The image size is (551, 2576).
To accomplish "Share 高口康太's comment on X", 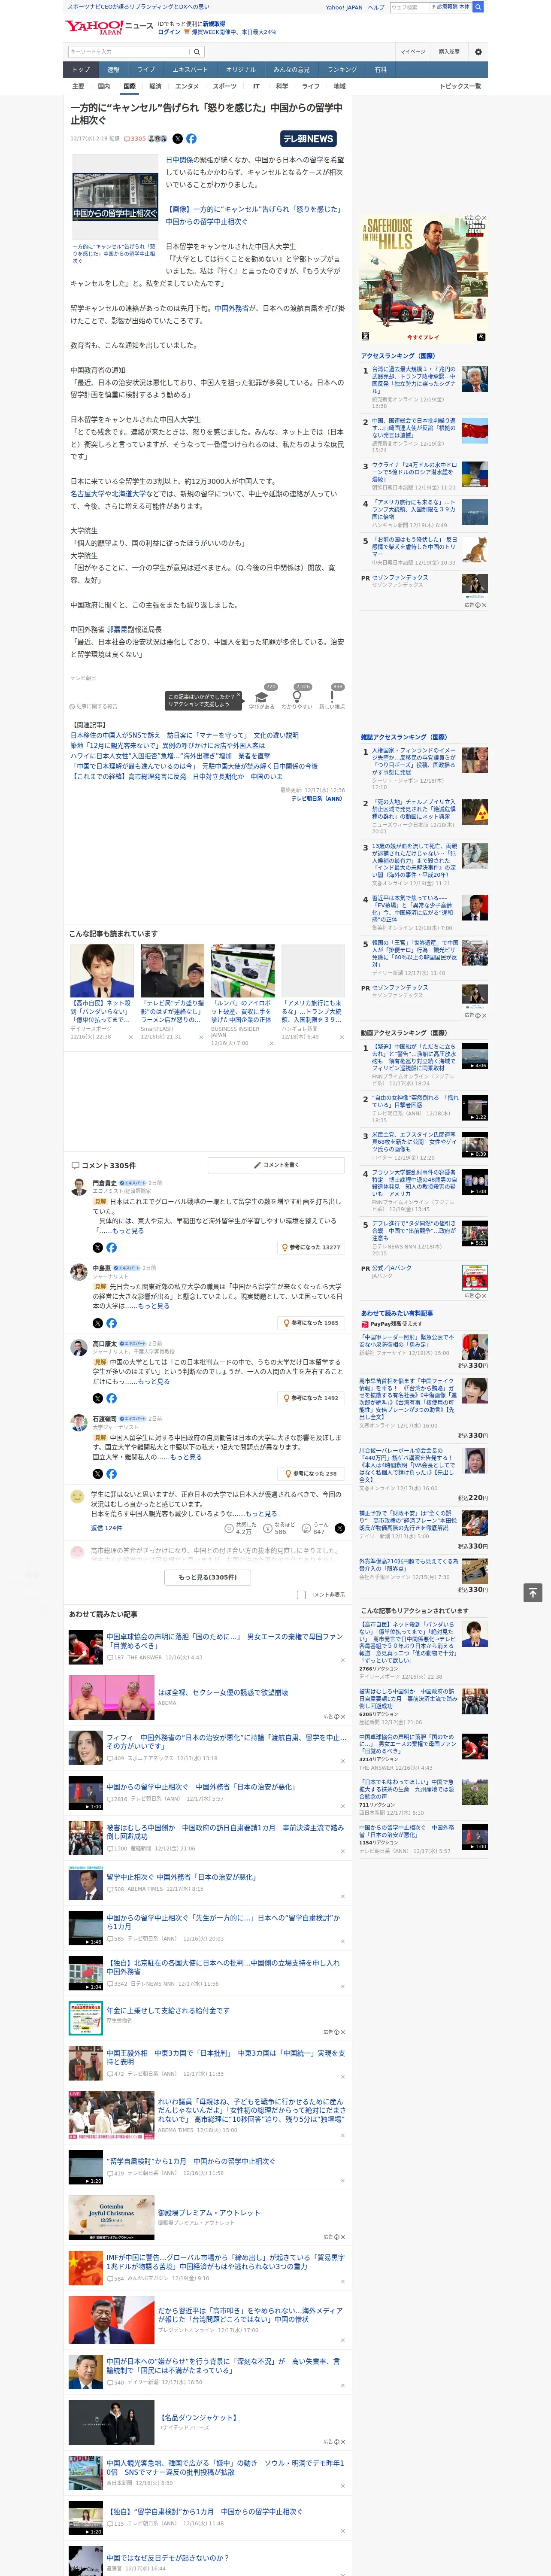I will [x=98, y=1398].
